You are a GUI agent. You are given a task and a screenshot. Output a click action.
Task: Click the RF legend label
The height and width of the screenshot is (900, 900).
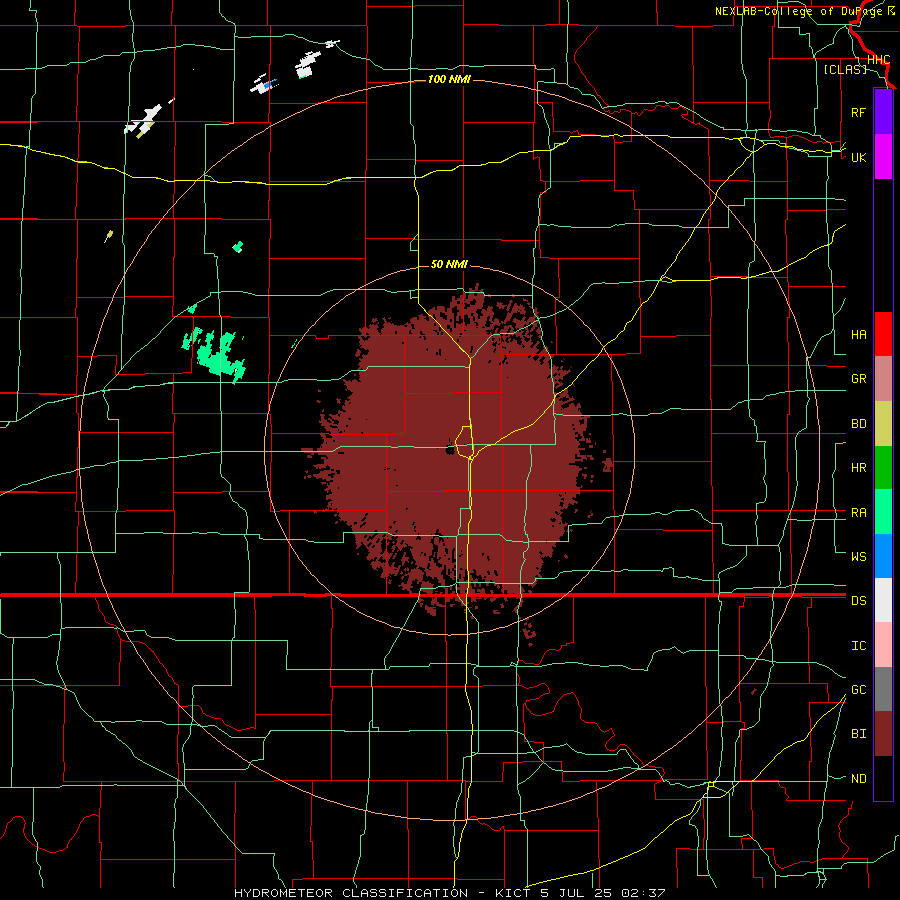tap(858, 112)
